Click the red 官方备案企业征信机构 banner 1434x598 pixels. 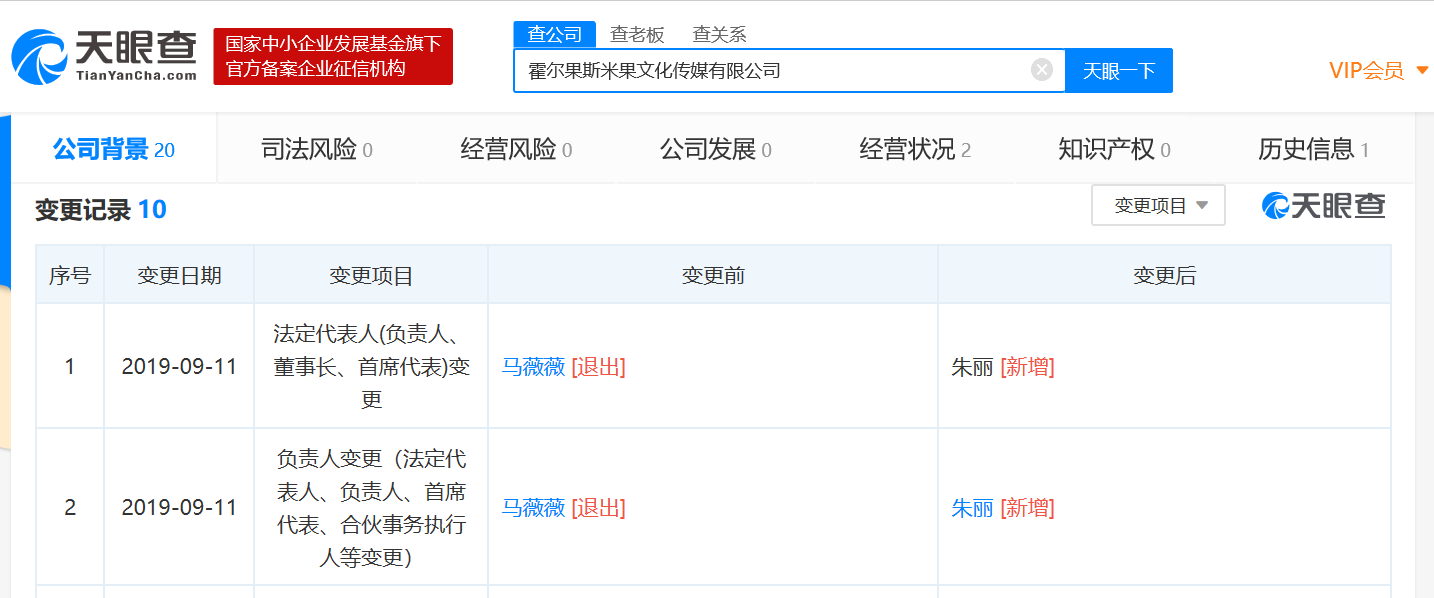(333, 56)
